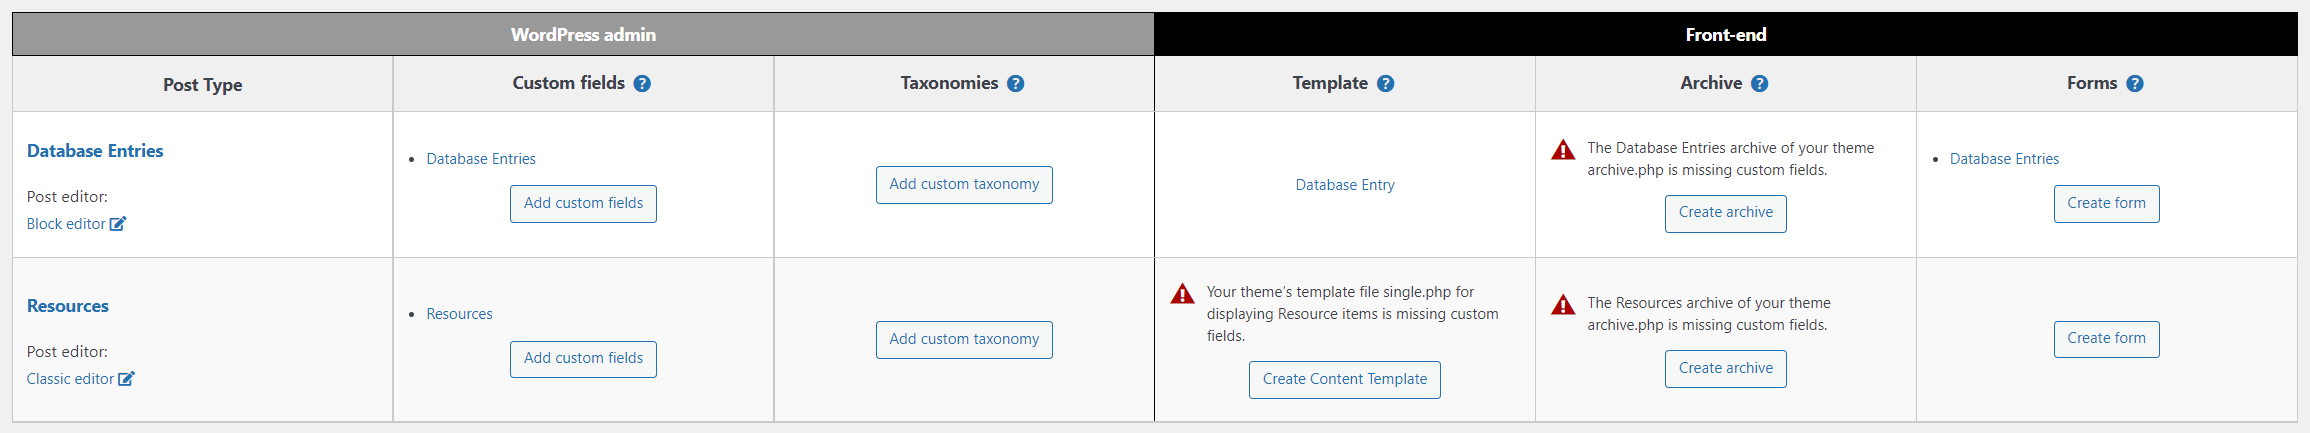Open Resources custom field group link
This screenshot has width=2310, height=433.
tap(459, 314)
